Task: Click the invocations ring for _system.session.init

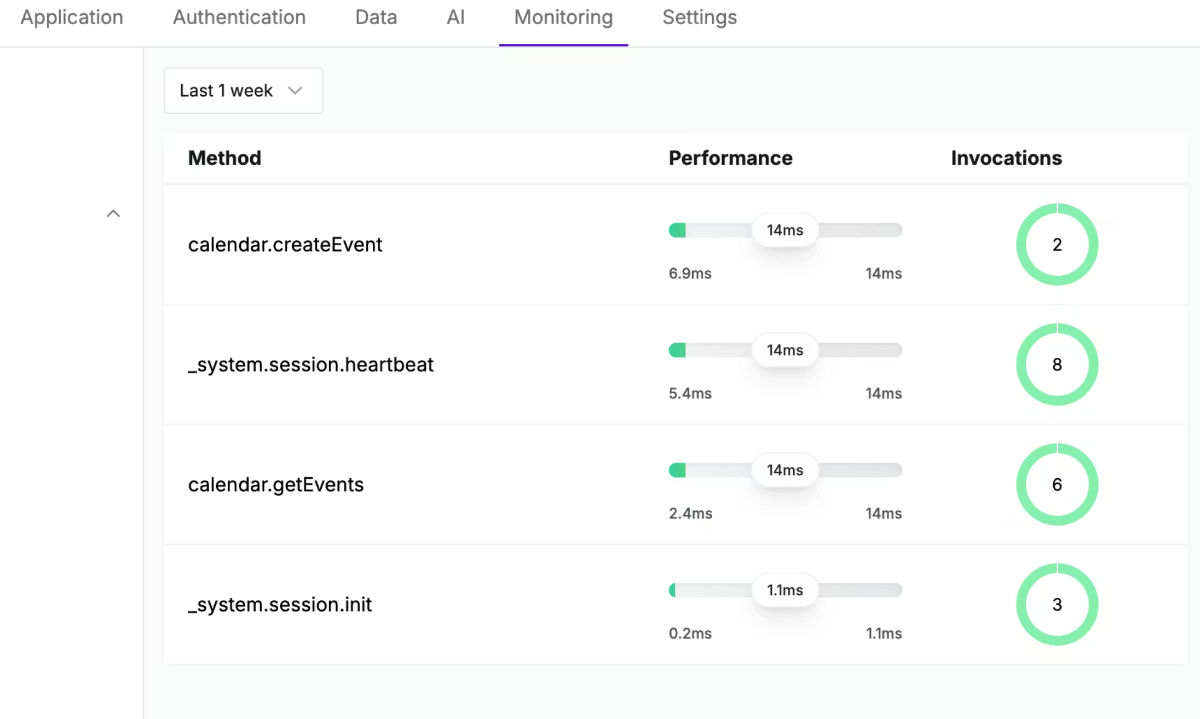Action: click(x=1057, y=605)
